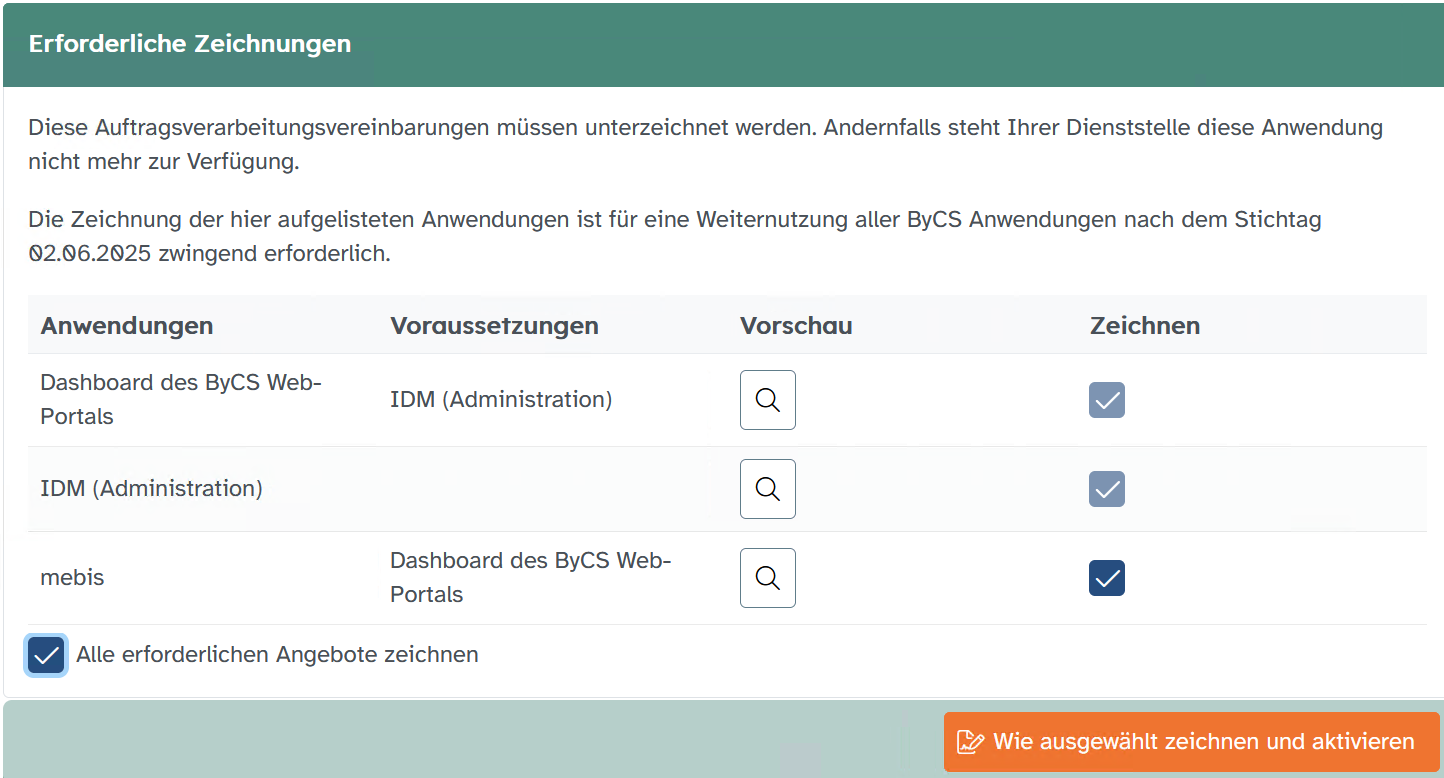
Task: Select the 'Voraussetzungen' column header
Action: click(494, 326)
